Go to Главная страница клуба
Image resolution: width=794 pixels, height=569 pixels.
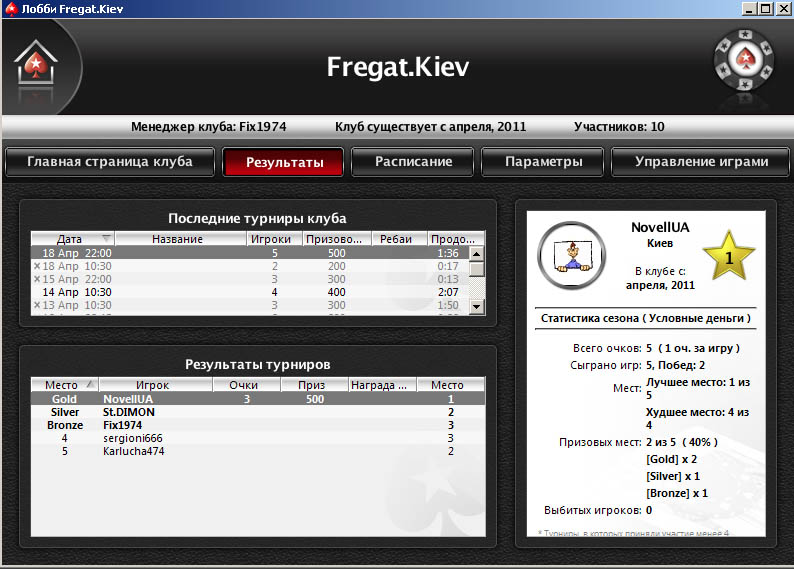click(x=108, y=162)
